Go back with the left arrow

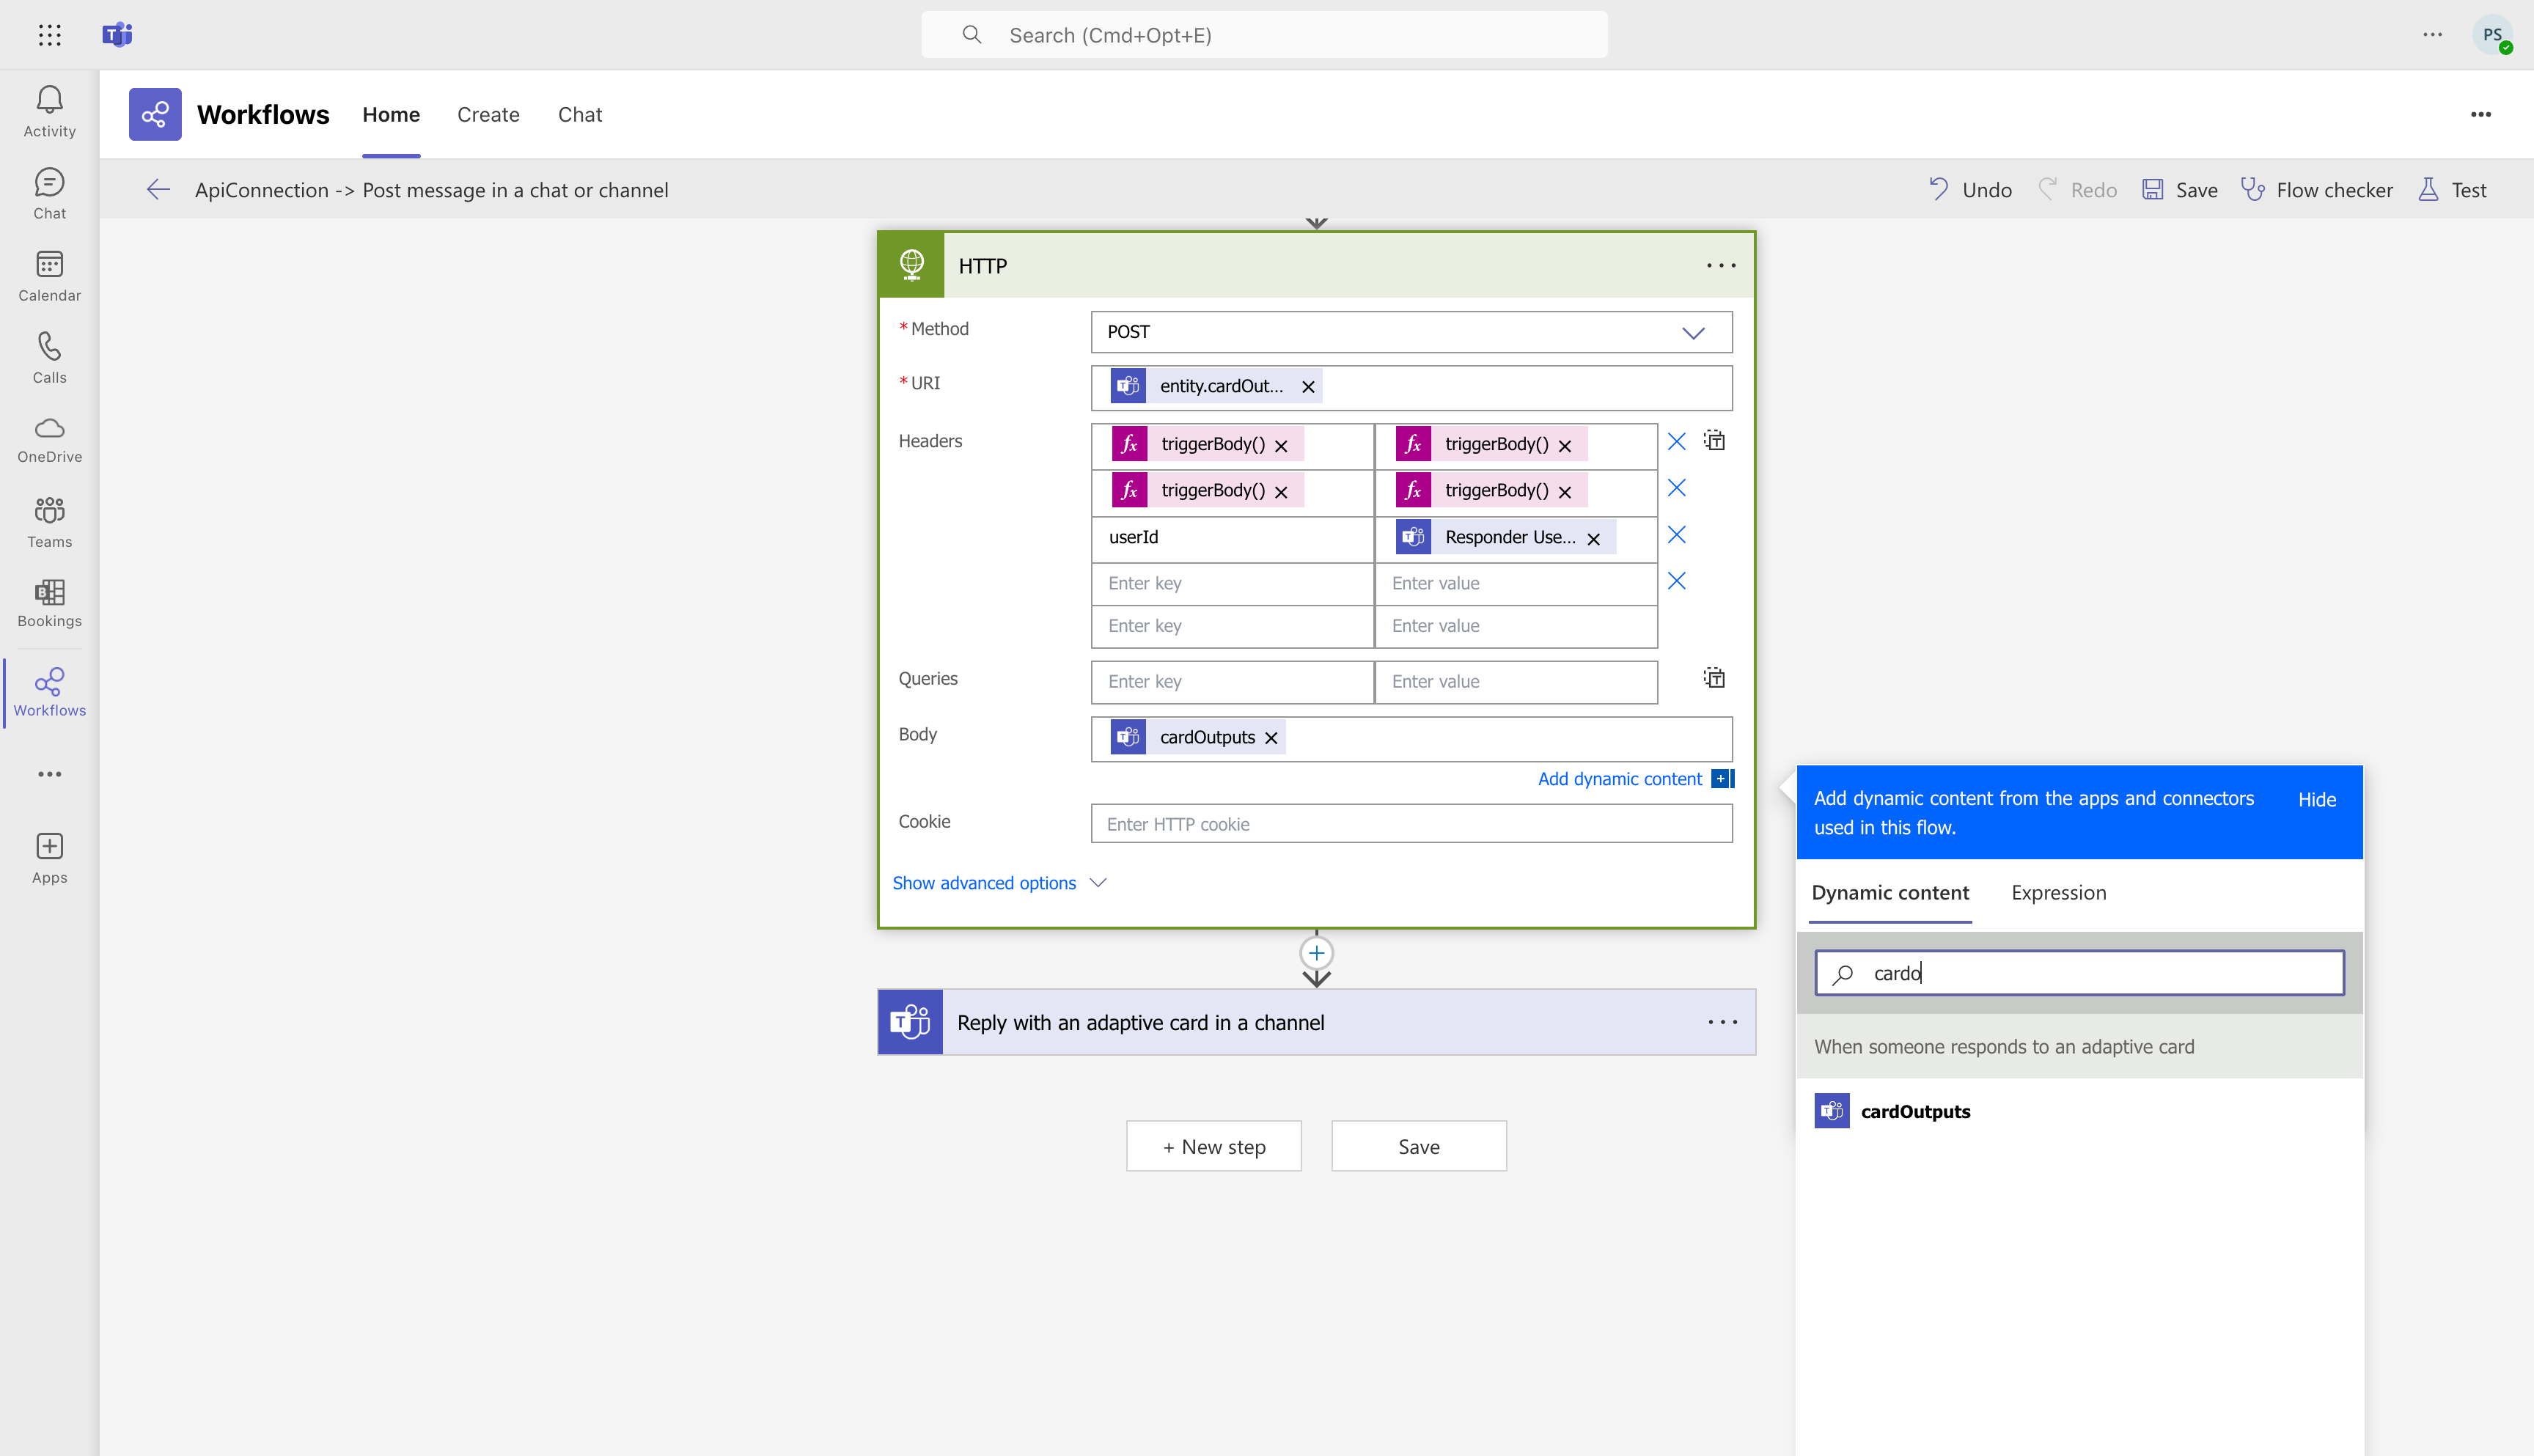[158, 190]
